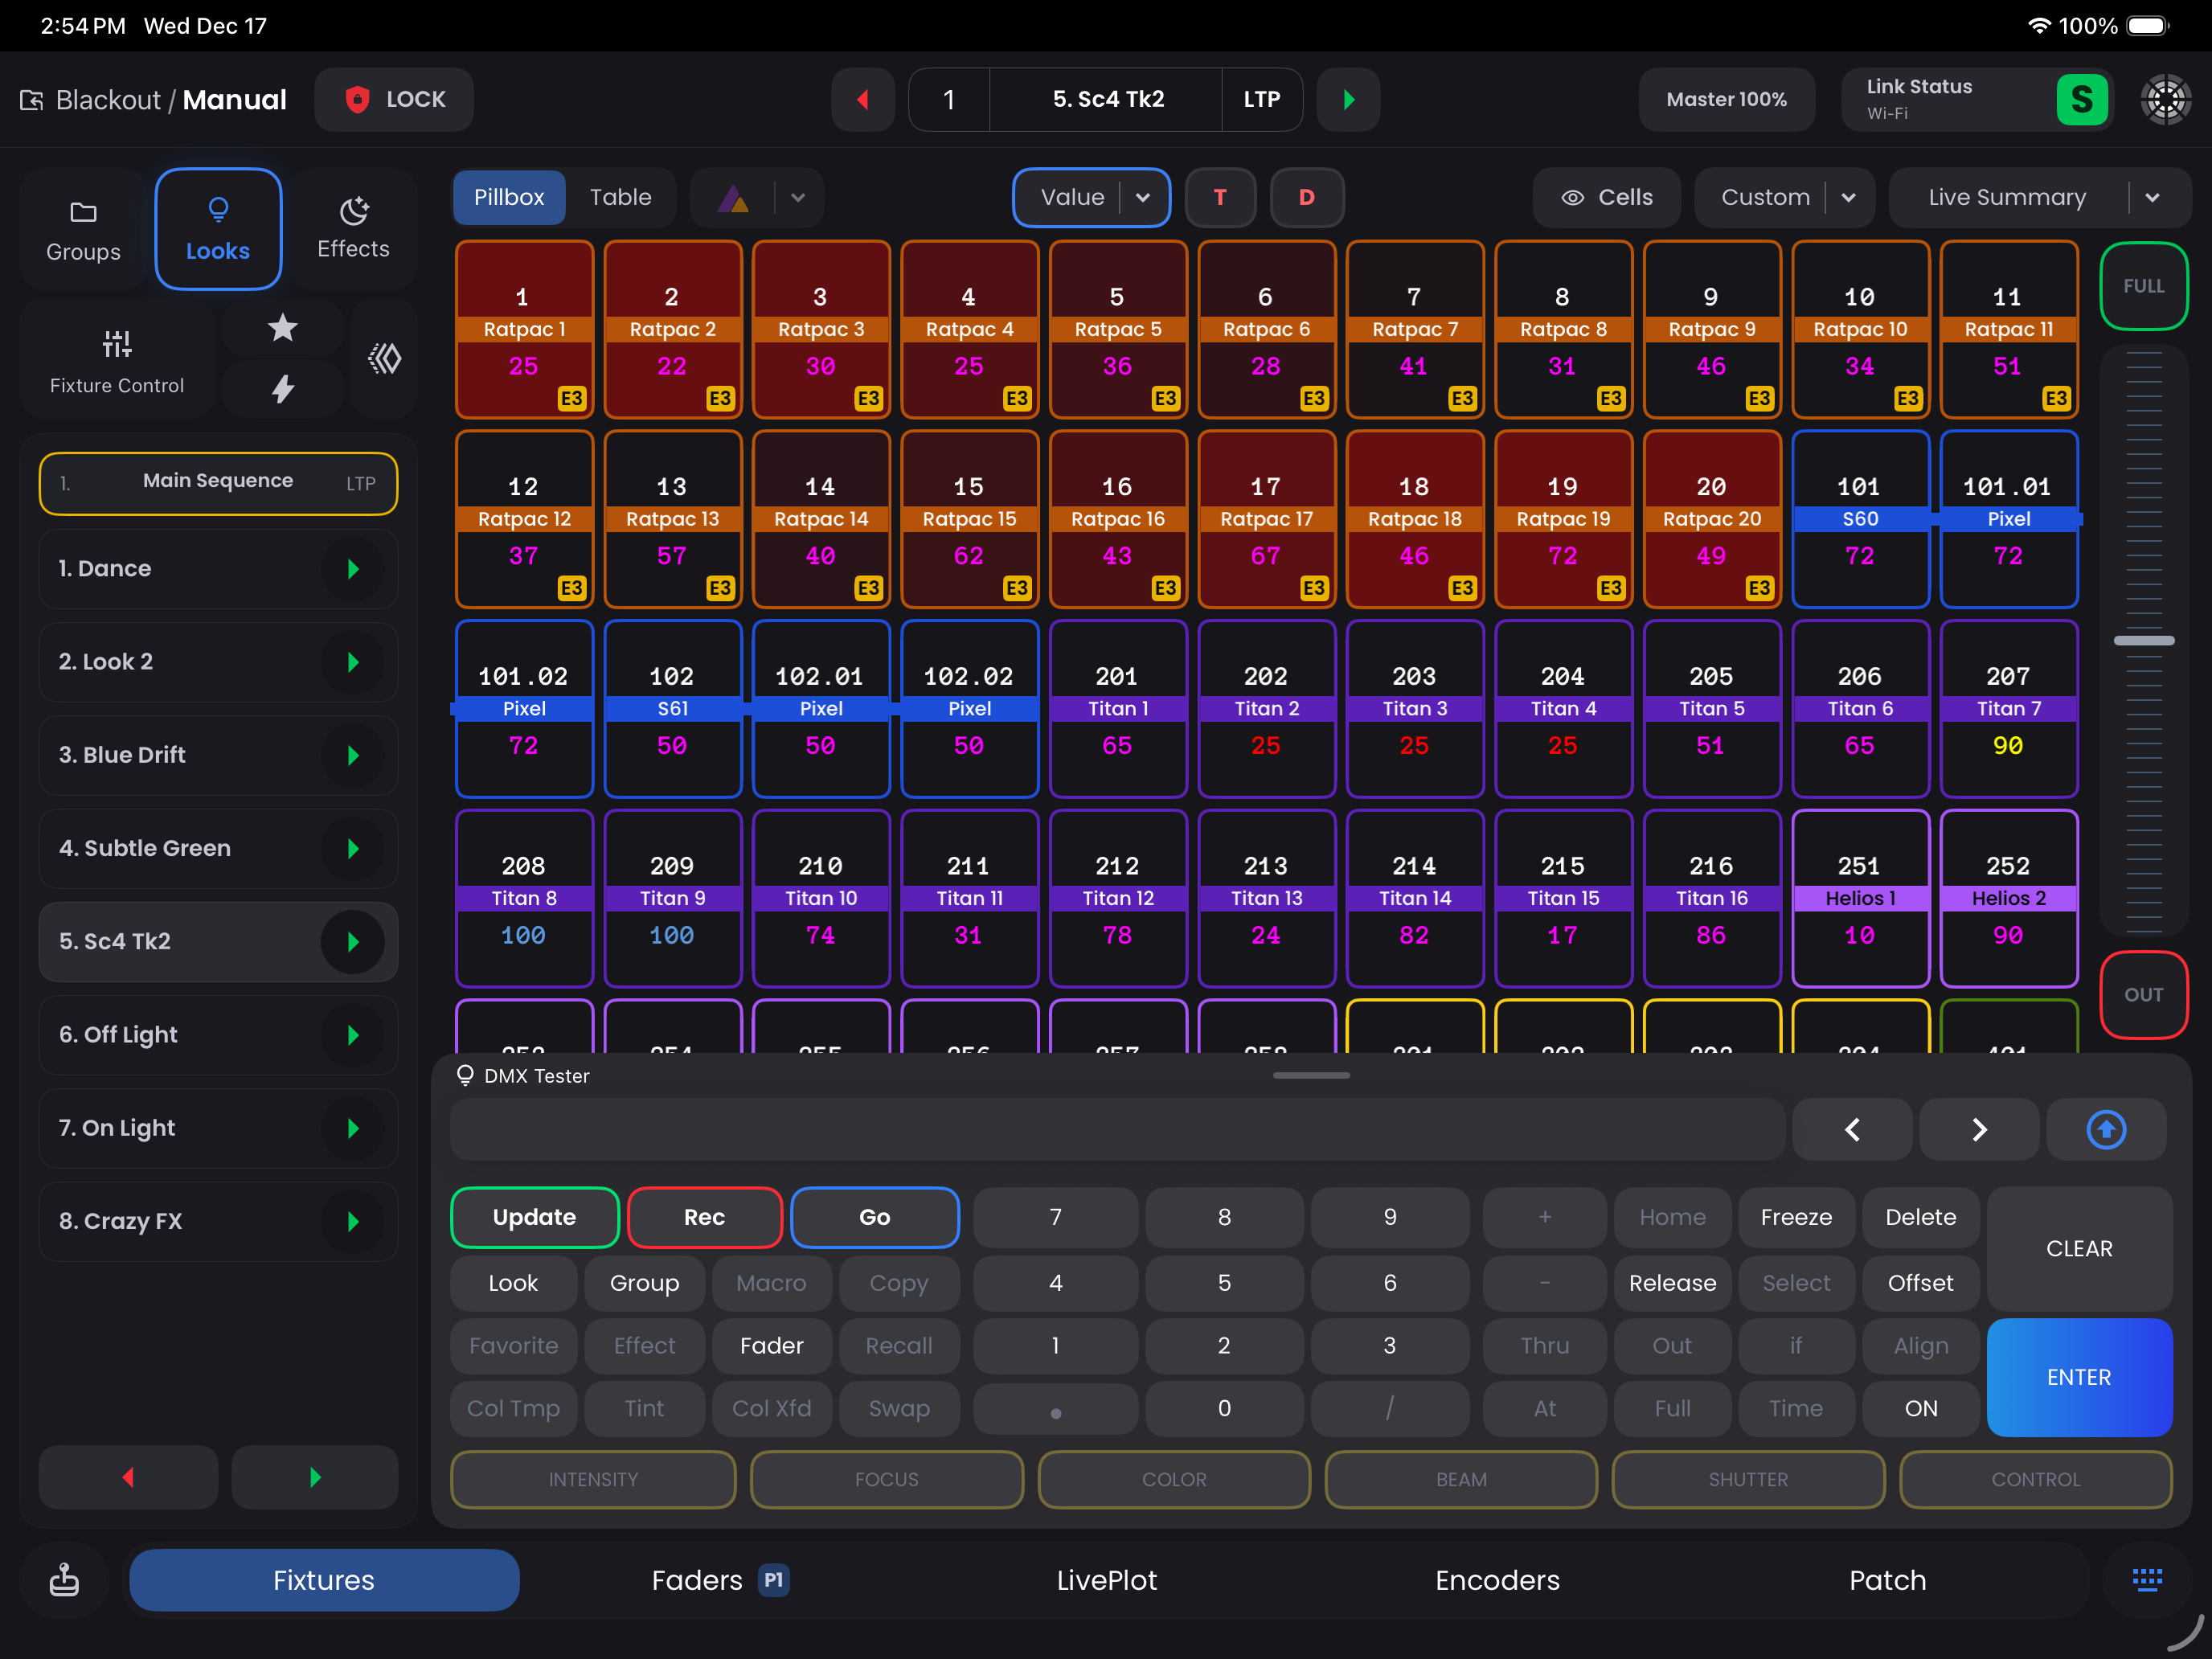The width and height of the screenshot is (2212, 1659).
Task: Toggle the red D button
Action: coord(1306,197)
